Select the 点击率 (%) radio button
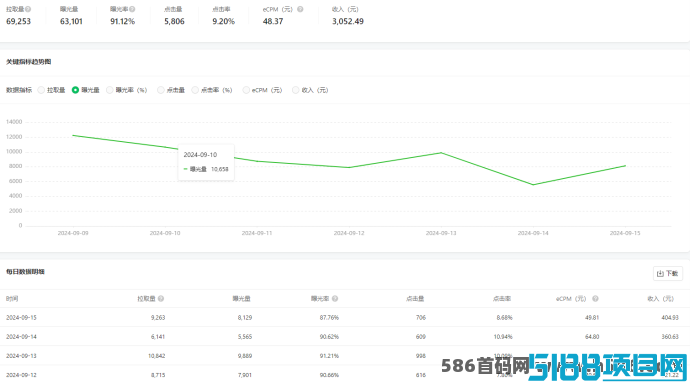Screen dimensions: 690x383 click(195, 90)
